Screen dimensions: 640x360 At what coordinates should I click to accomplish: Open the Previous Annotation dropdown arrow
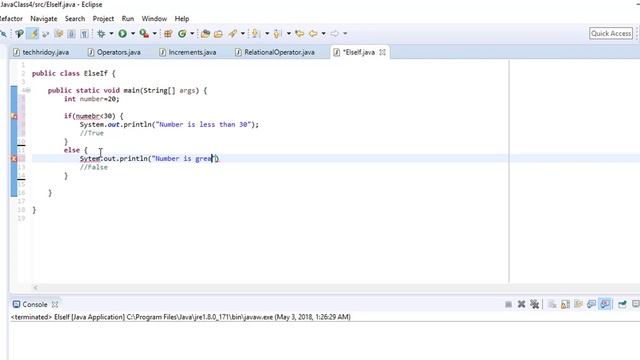pos(289,33)
